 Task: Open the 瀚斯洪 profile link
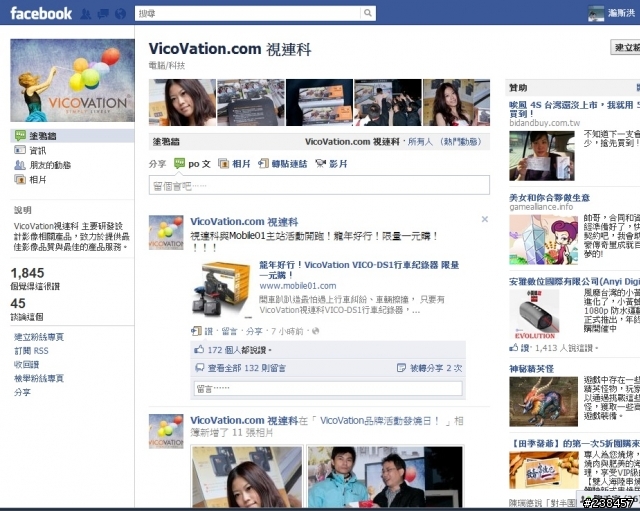pos(621,13)
